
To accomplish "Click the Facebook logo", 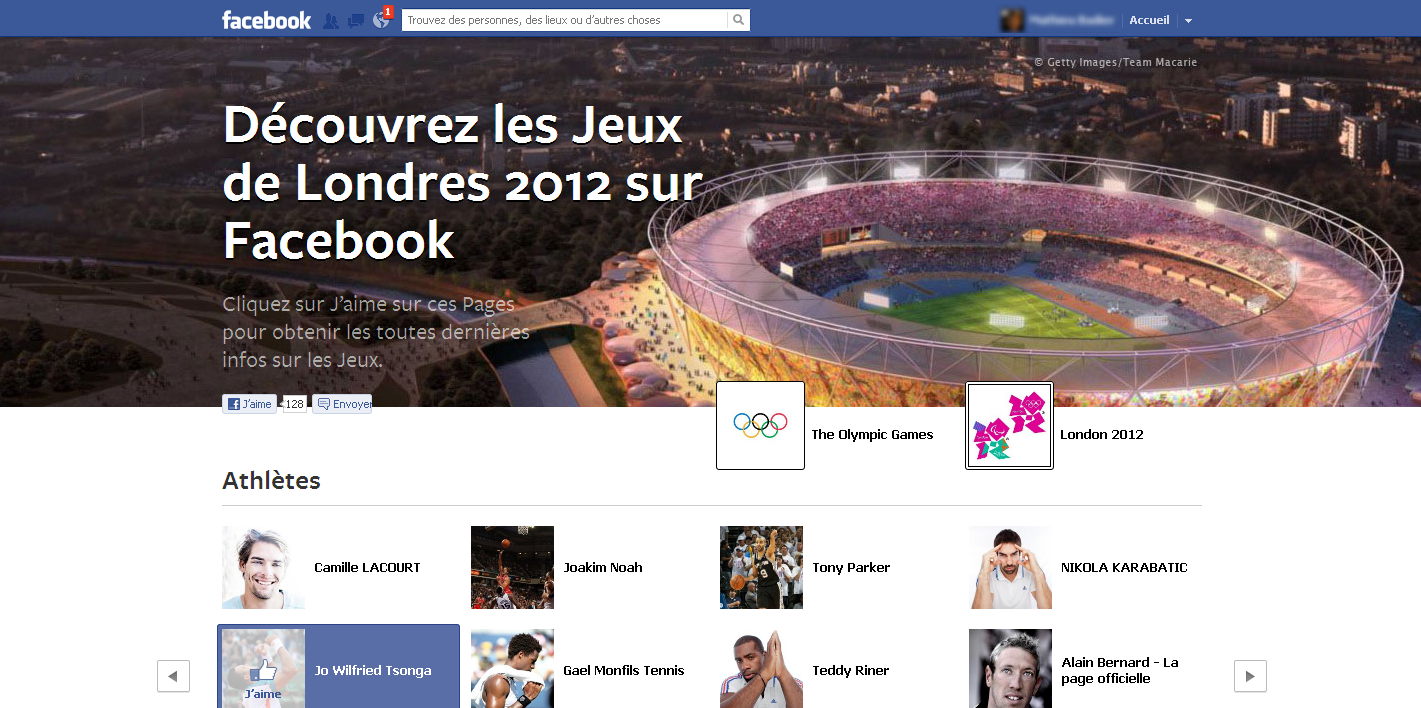I will coord(266,20).
